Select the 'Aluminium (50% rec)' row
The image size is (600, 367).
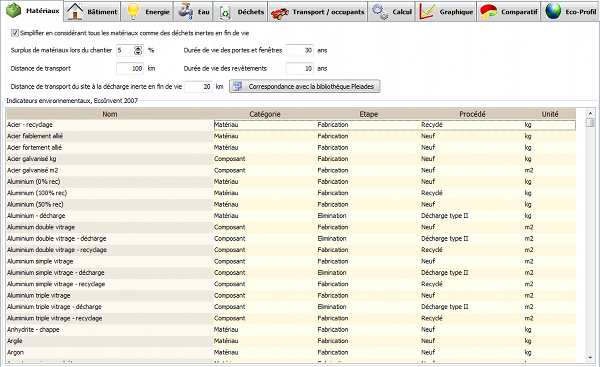tap(291, 204)
